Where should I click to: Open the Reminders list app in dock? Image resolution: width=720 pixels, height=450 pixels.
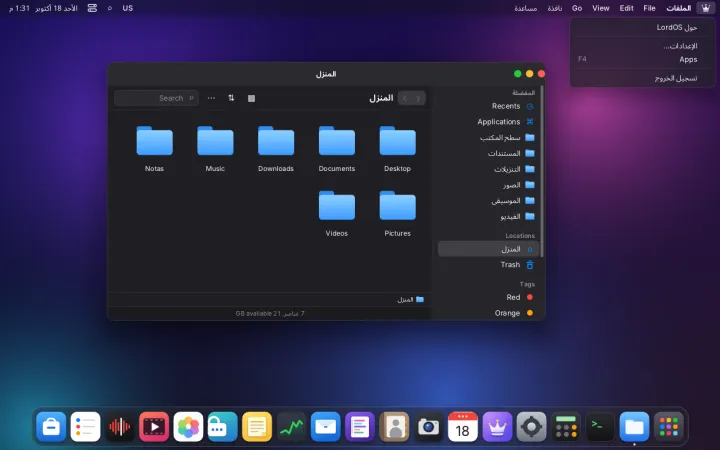point(85,427)
